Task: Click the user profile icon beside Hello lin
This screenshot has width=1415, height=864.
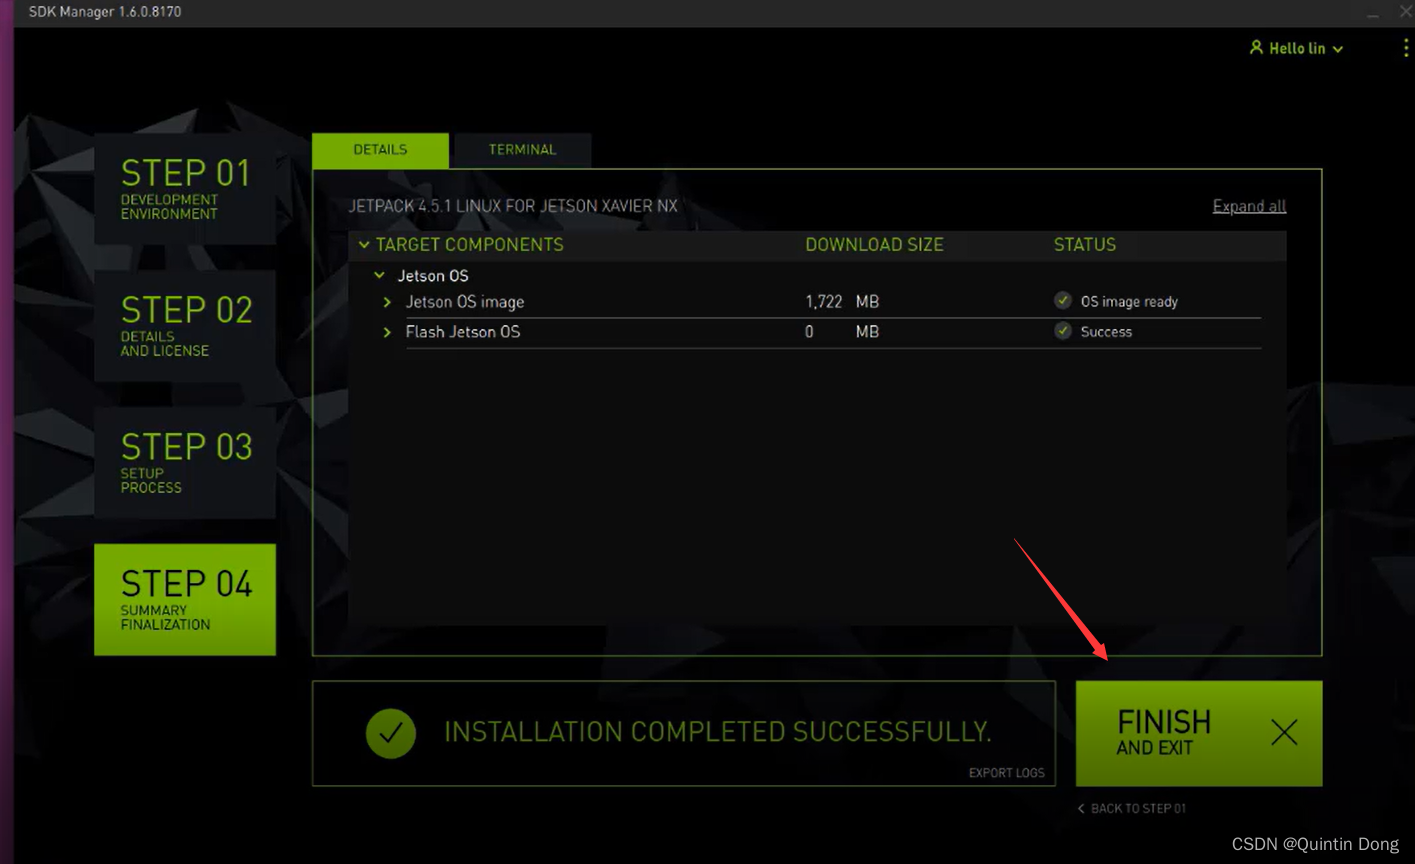Action: click(x=1256, y=47)
